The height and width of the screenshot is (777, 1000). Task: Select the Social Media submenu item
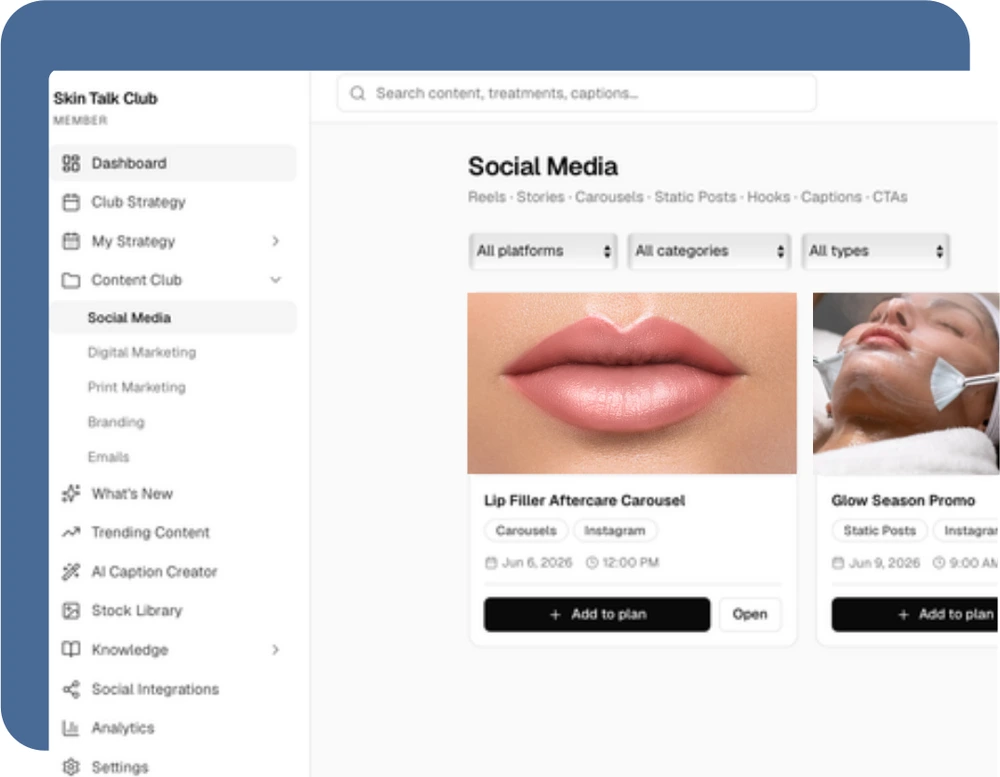tap(173, 318)
